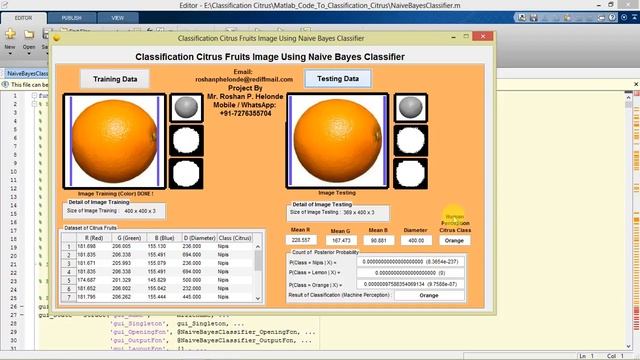Select the D (Diameter) column header
The height and width of the screenshot is (360, 640).
coord(199,238)
